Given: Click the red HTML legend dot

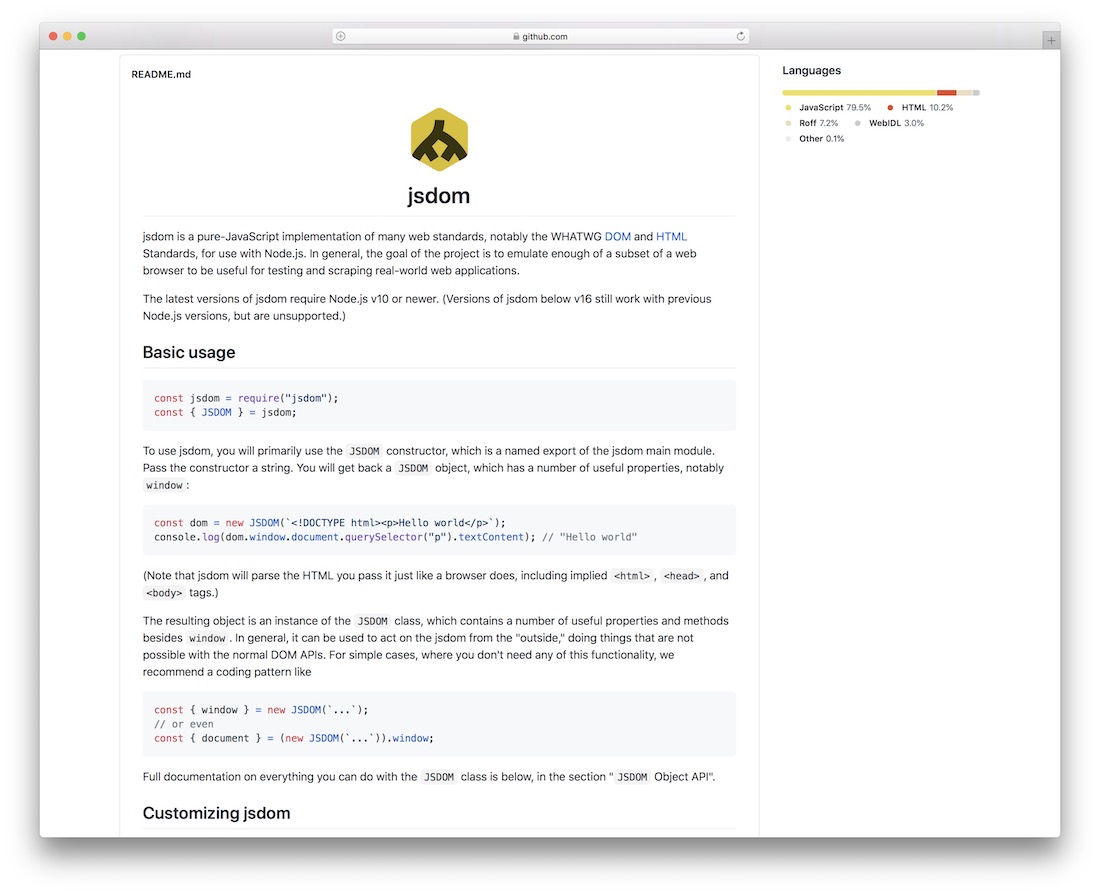Looking at the screenshot, I should 890,107.
